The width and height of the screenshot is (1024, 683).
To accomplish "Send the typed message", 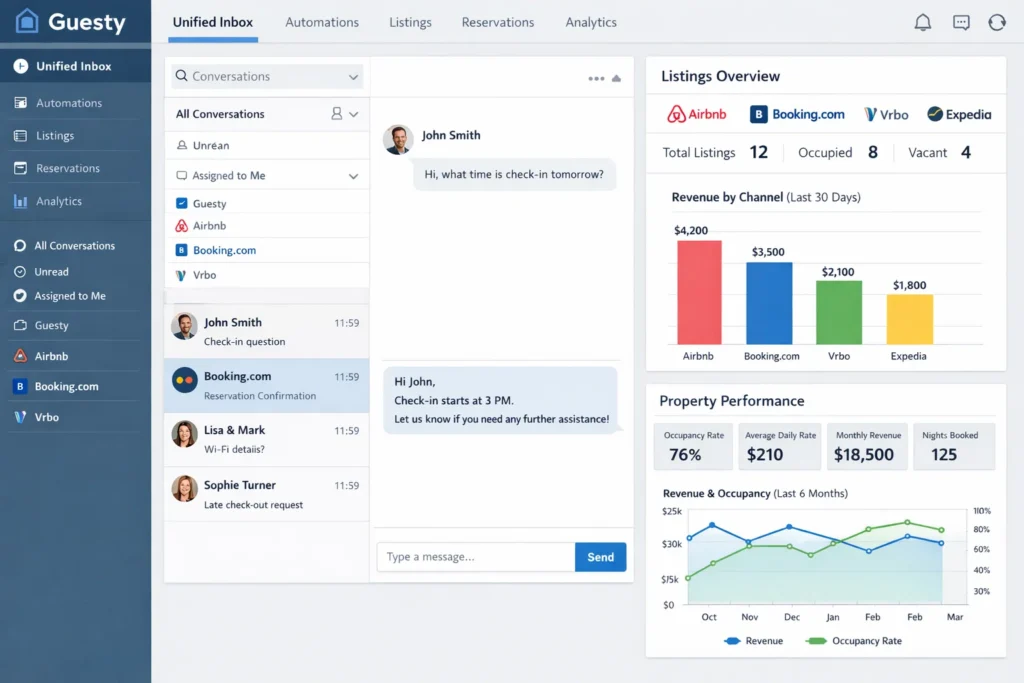I will pyautogui.click(x=600, y=557).
